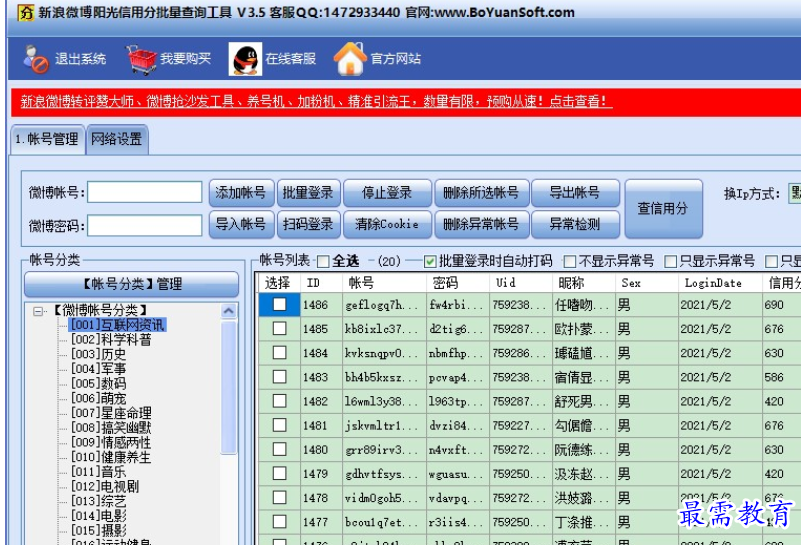
Task: Select [010]健康养生 category
Action: point(111,457)
